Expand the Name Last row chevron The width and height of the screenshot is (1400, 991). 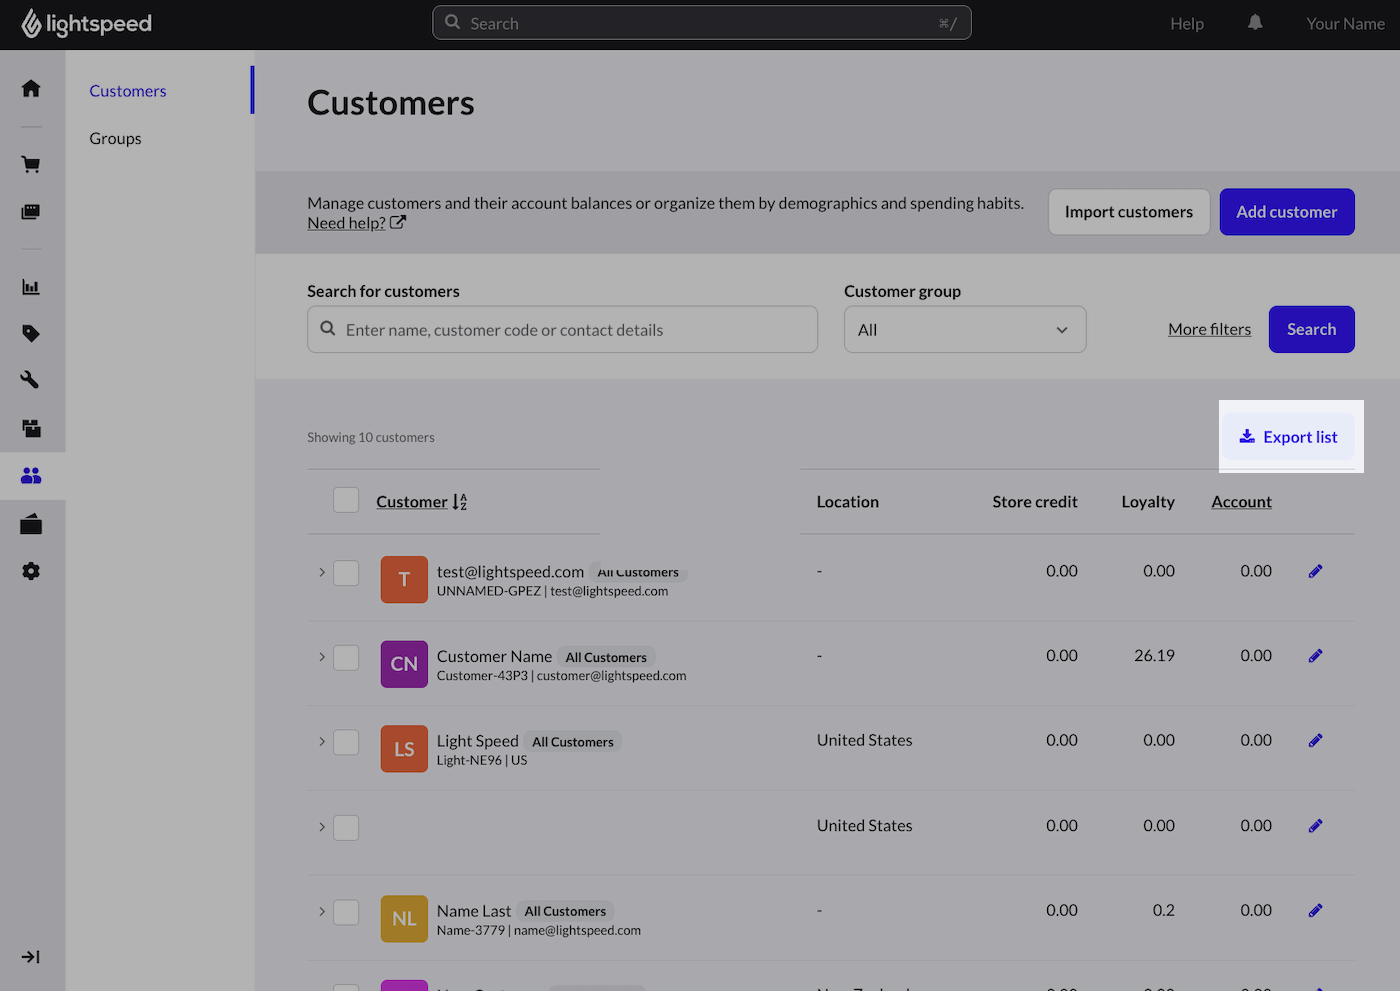click(321, 912)
